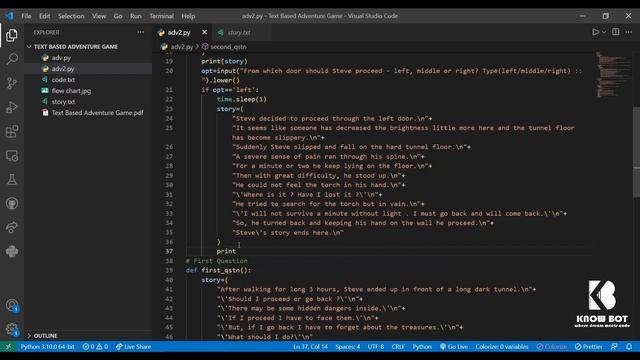Open the Go menu
The width and height of the screenshot is (640, 360).
118,16
